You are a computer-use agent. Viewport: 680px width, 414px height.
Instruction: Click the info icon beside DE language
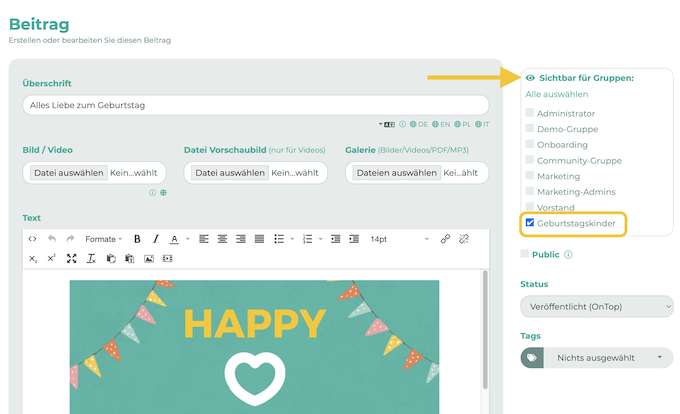click(402, 124)
